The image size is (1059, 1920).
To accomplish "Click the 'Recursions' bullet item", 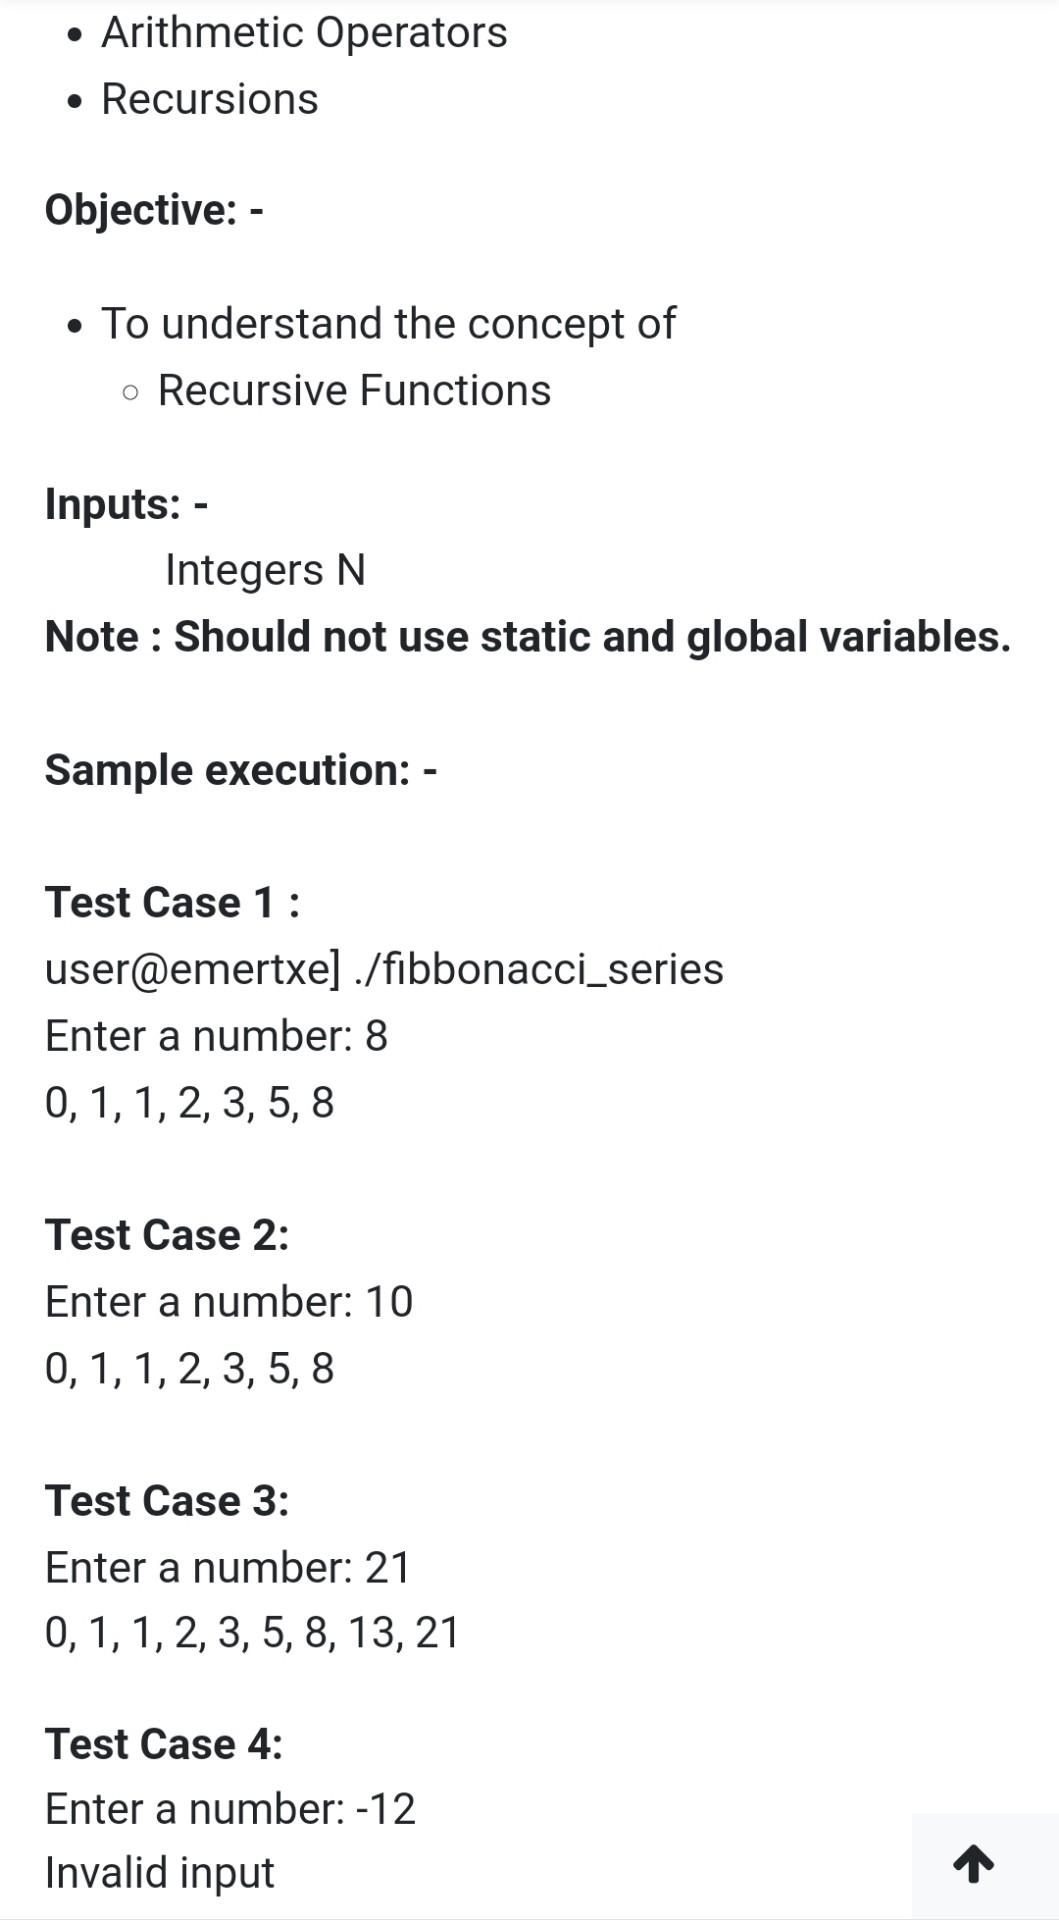I will pos(210,99).
